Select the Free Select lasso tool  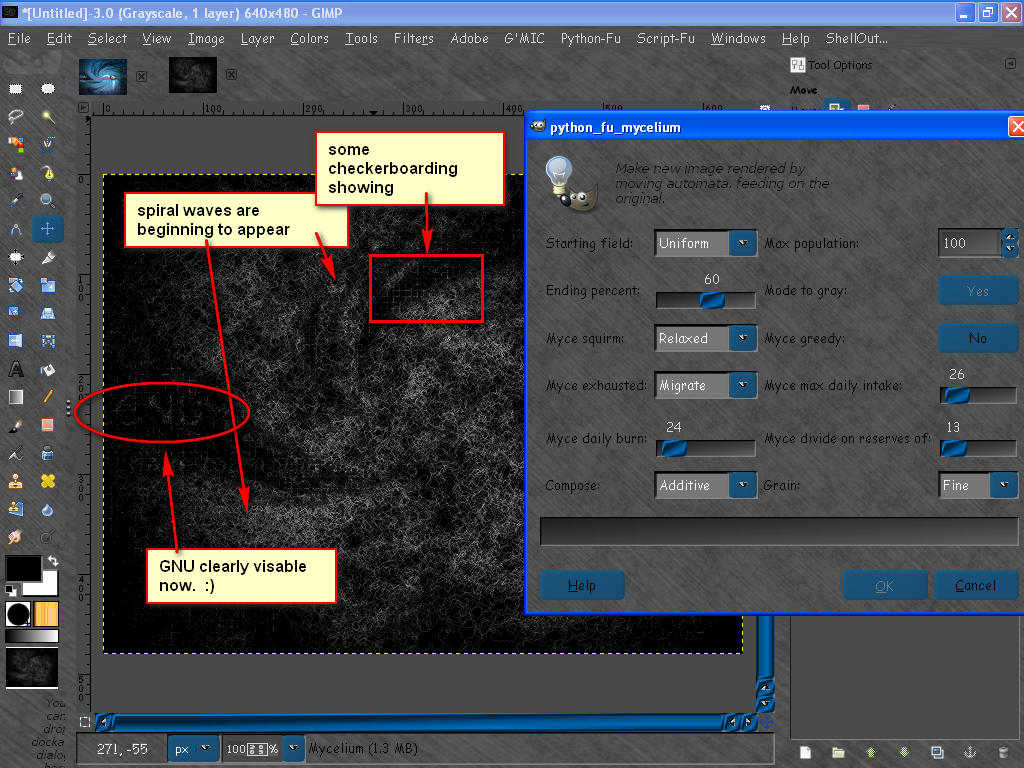pos(16,116)
